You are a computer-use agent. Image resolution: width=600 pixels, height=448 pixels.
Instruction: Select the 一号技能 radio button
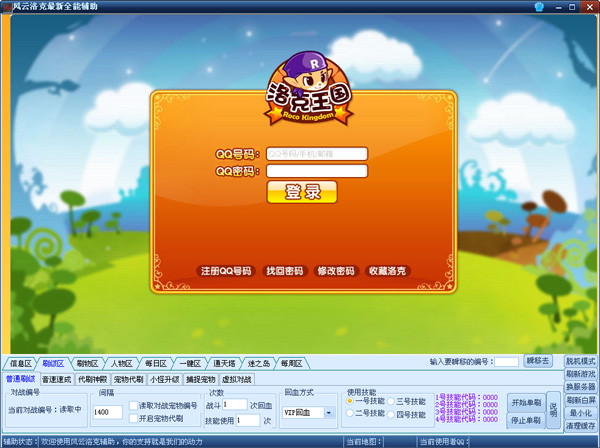349,401
